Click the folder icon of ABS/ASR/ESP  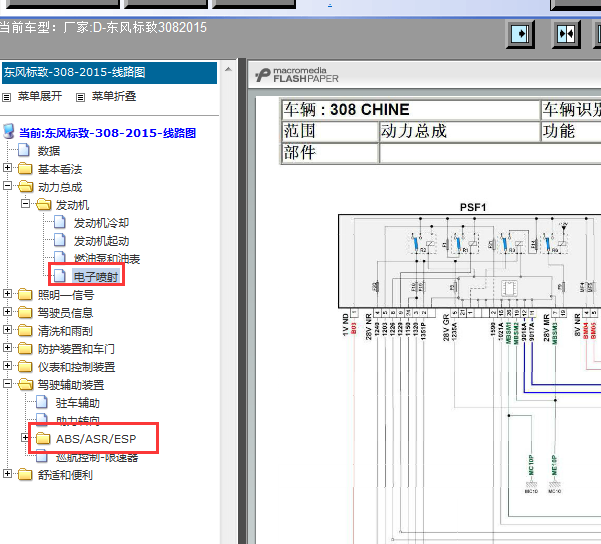(43, 438)
